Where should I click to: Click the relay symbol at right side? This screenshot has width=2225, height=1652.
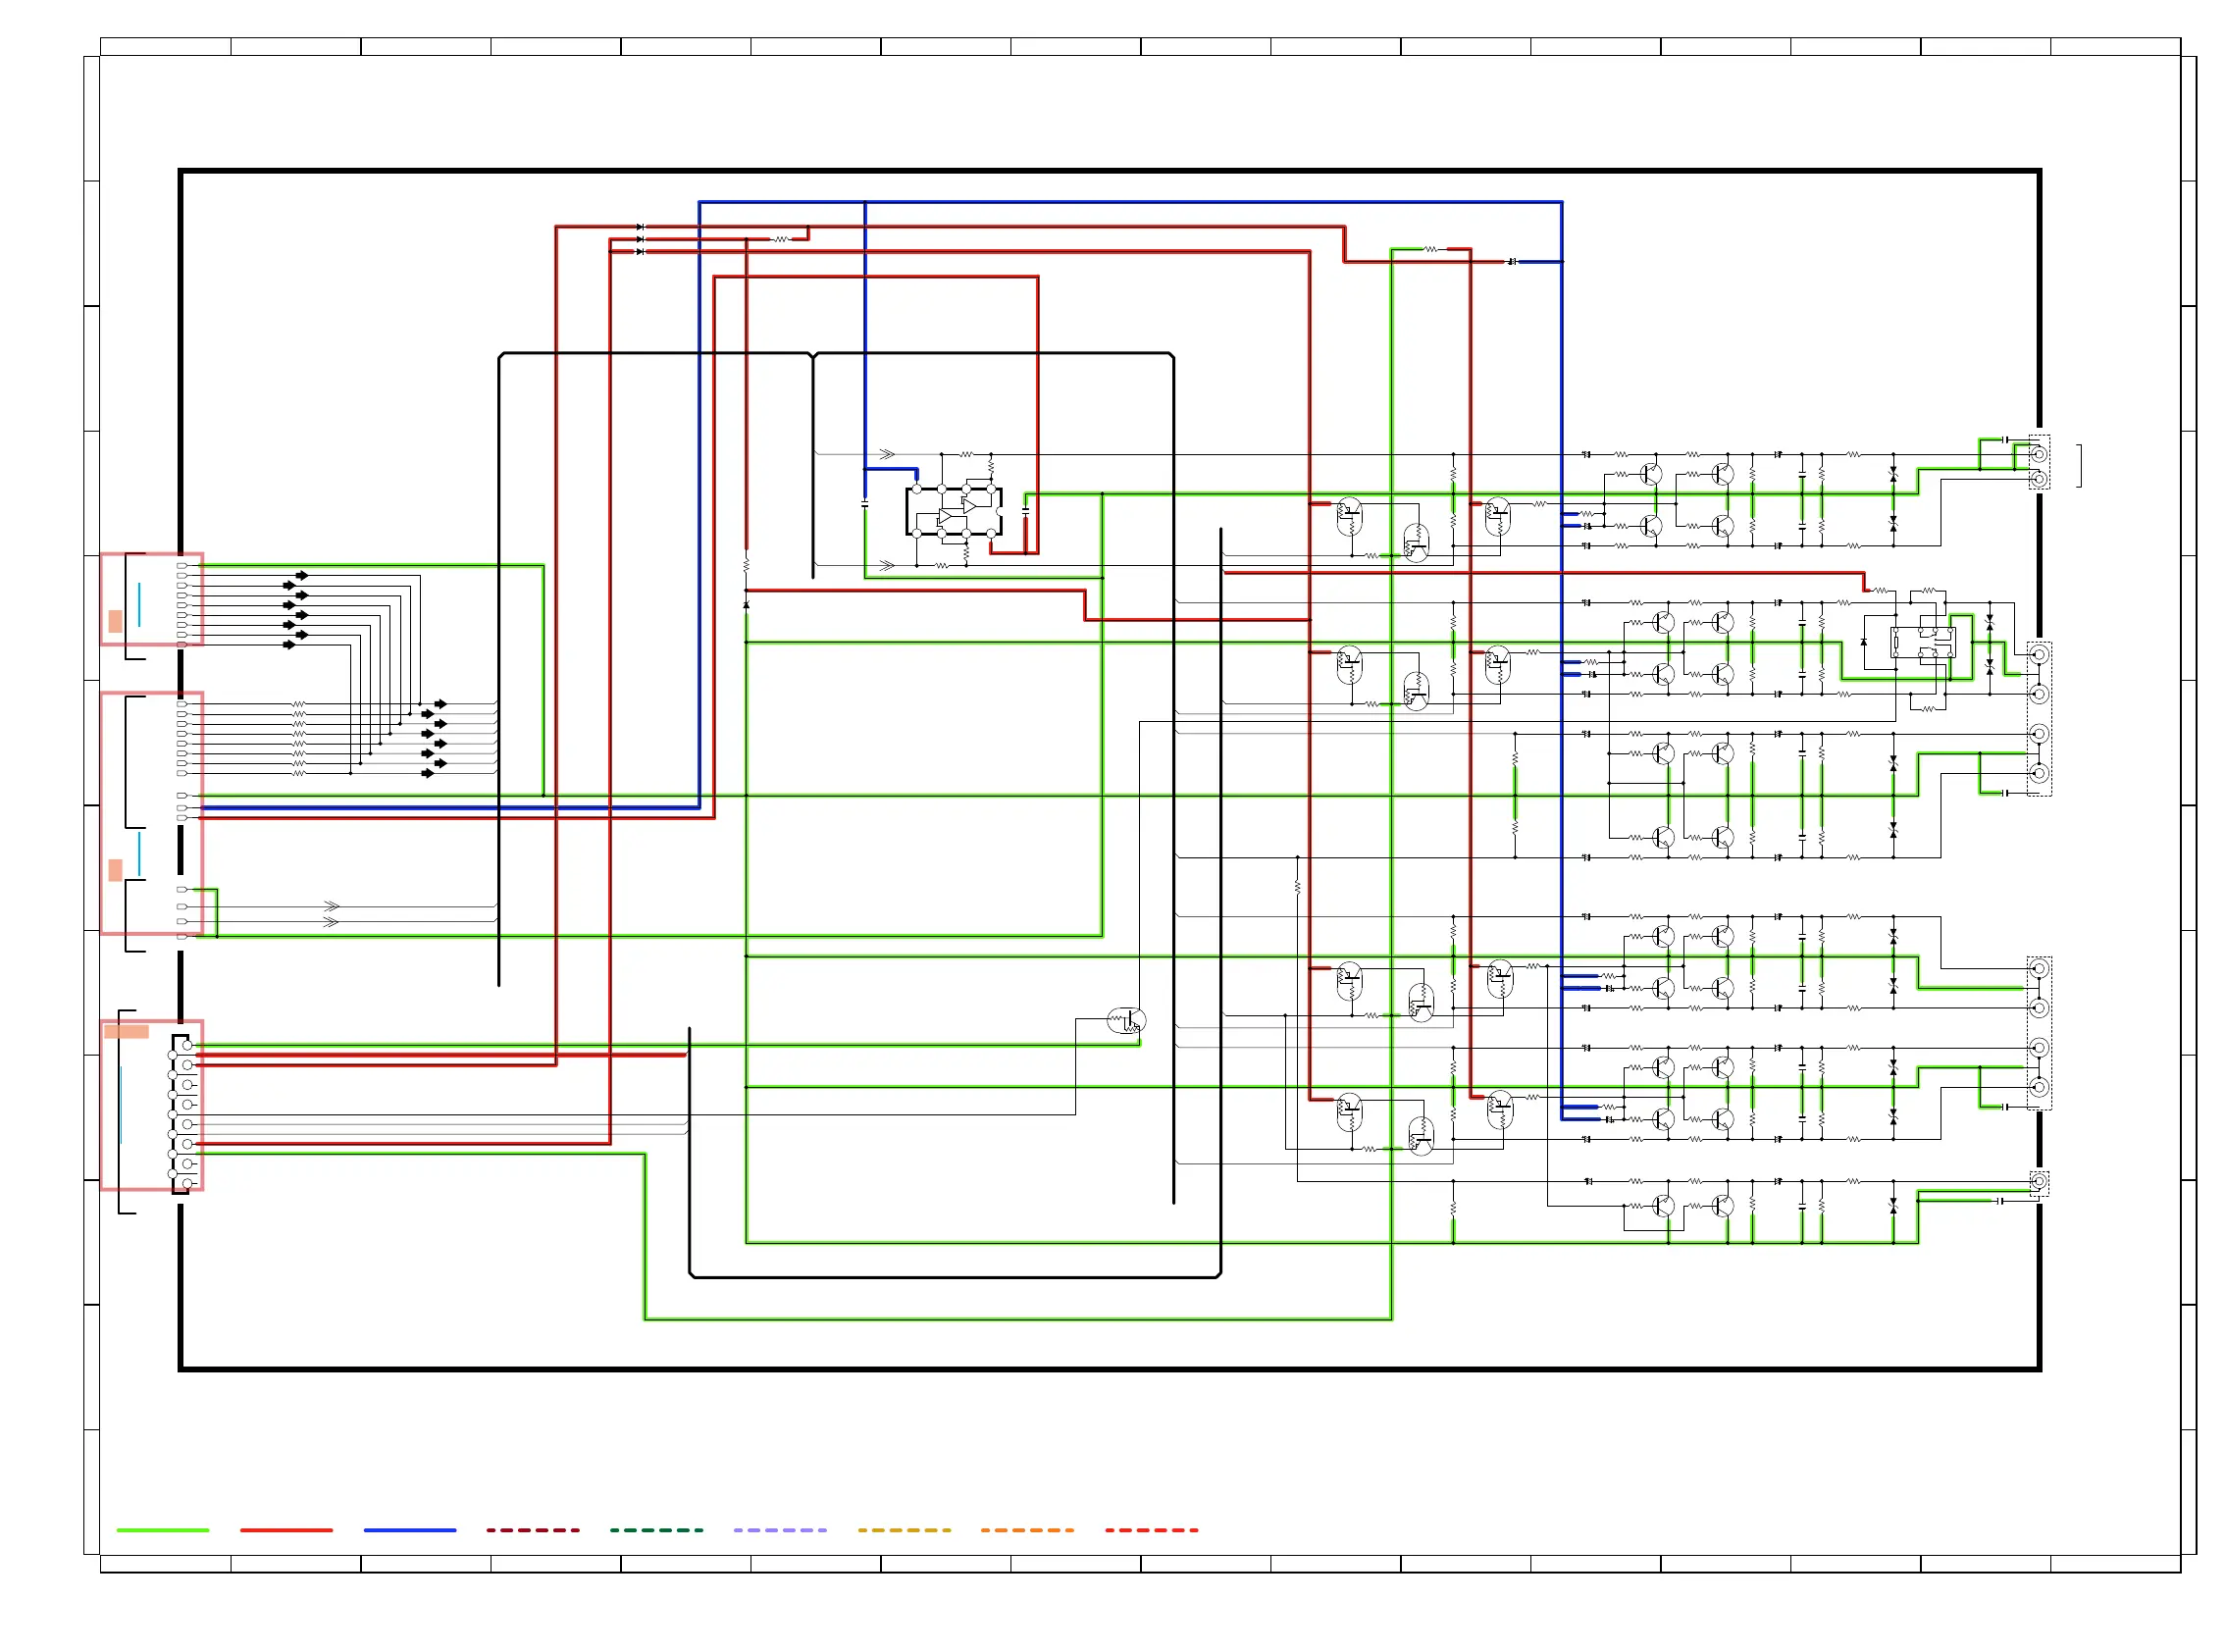coord(1921,642)
